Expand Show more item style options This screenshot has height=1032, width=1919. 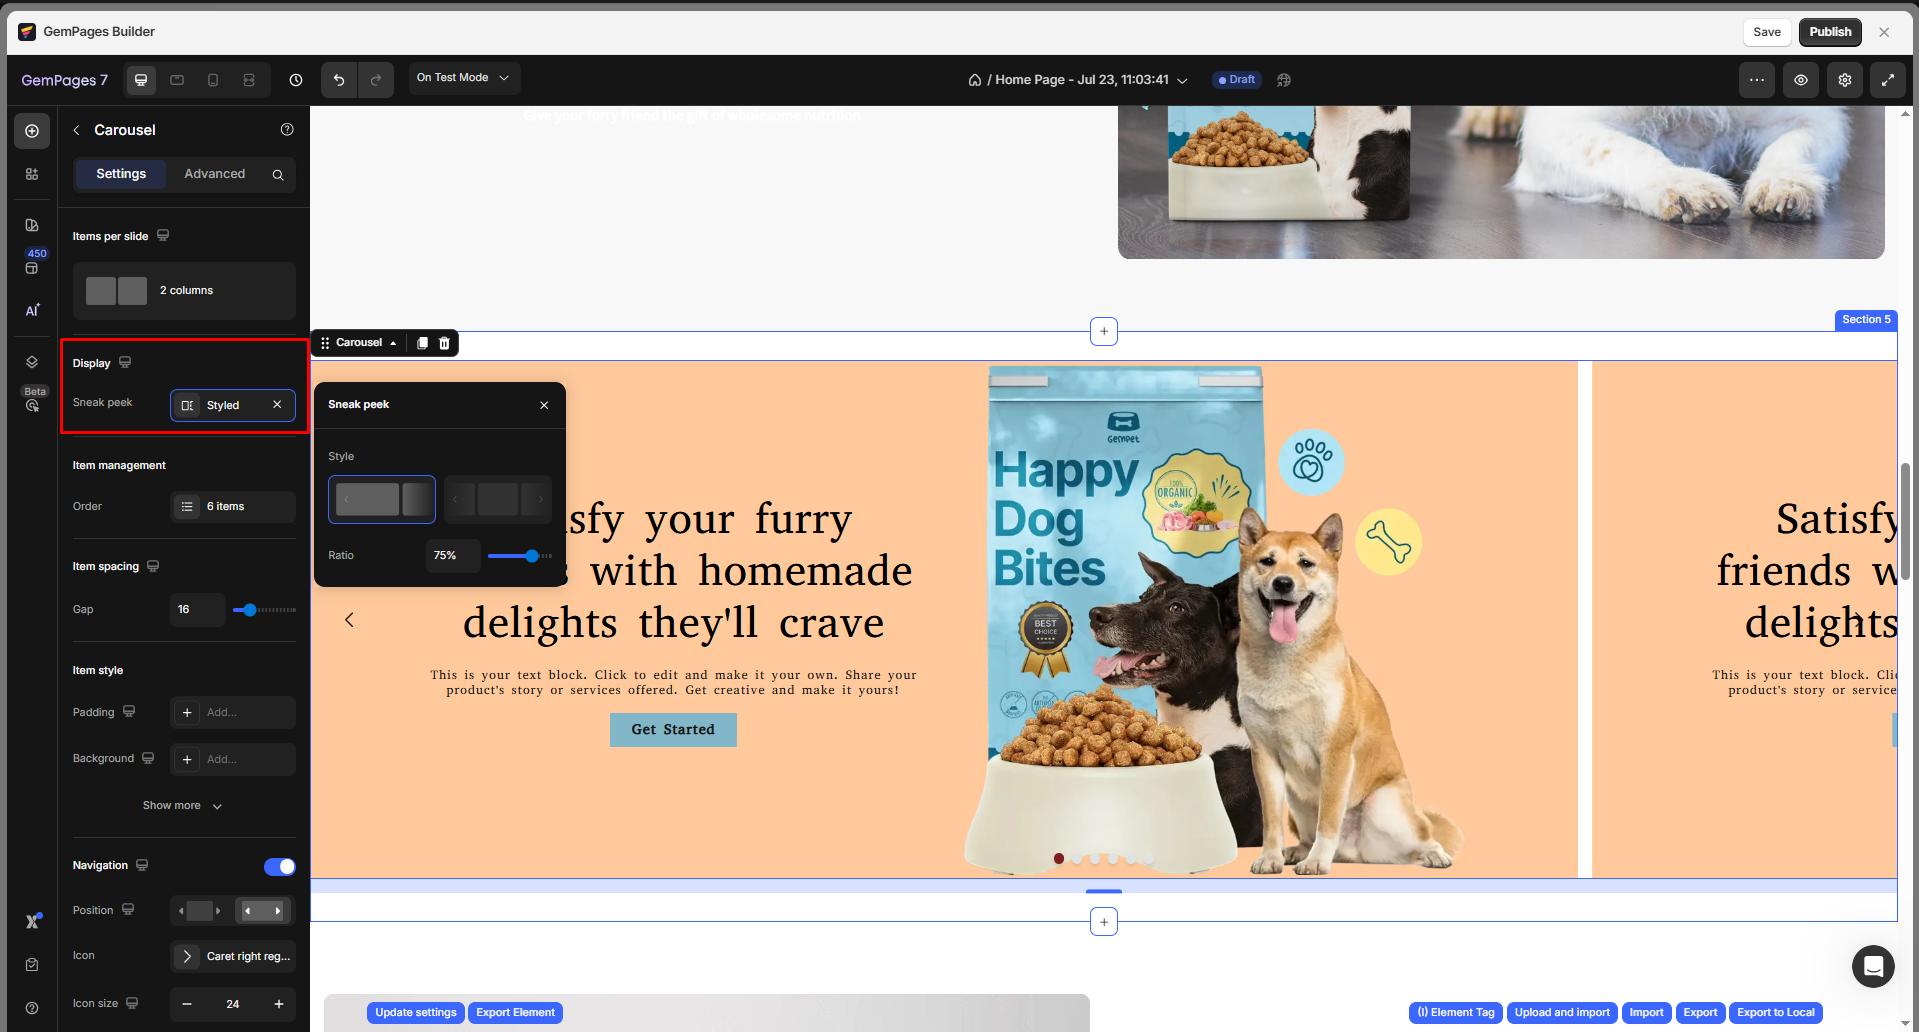point(182,806)
